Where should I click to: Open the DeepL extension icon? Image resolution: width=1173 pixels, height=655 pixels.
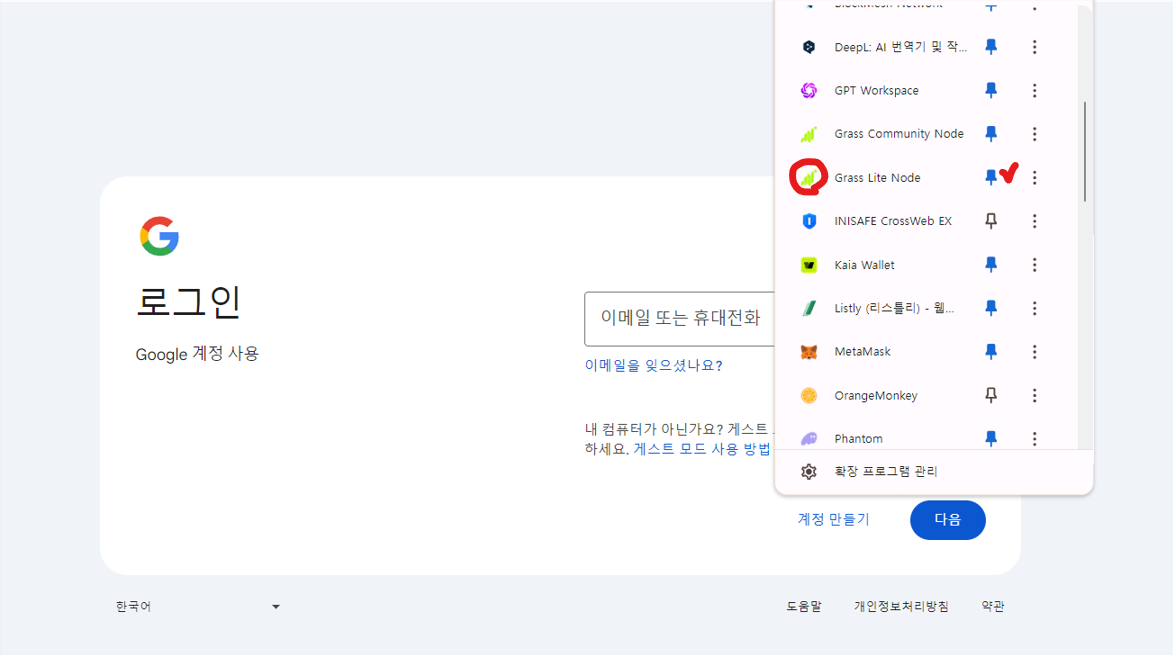pos(809,46)
